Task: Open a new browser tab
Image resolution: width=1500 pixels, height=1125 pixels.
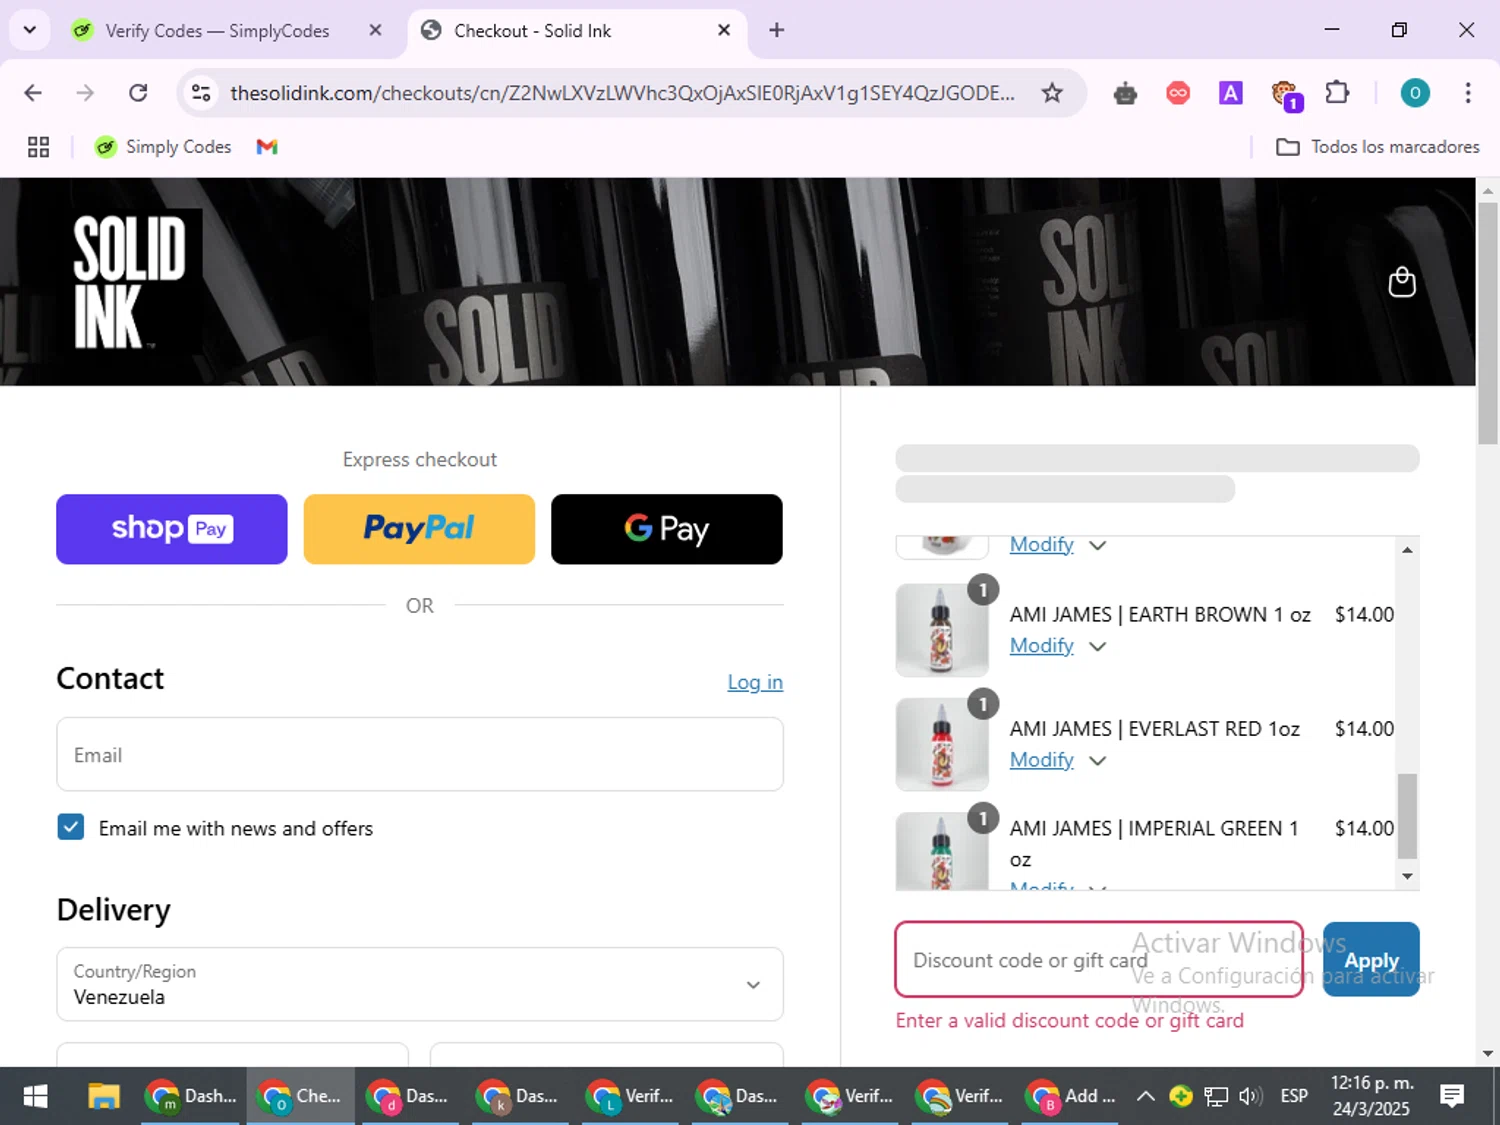Action: (776, 30)
